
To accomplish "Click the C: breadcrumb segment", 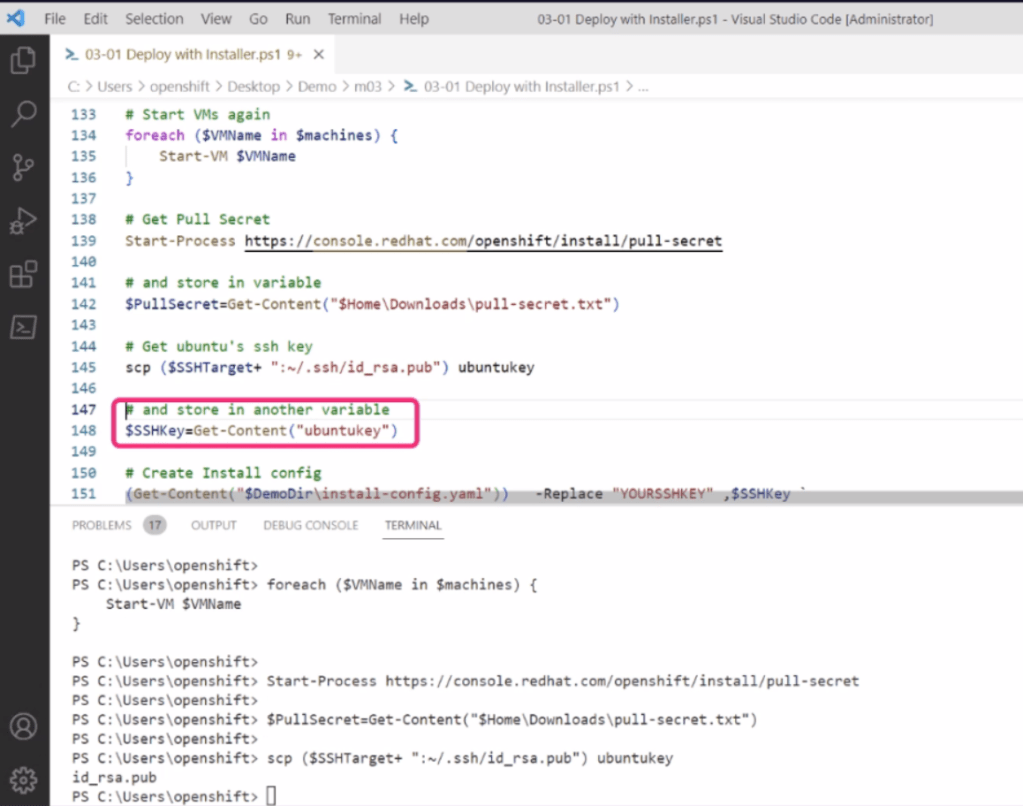I will pos(73,86).
